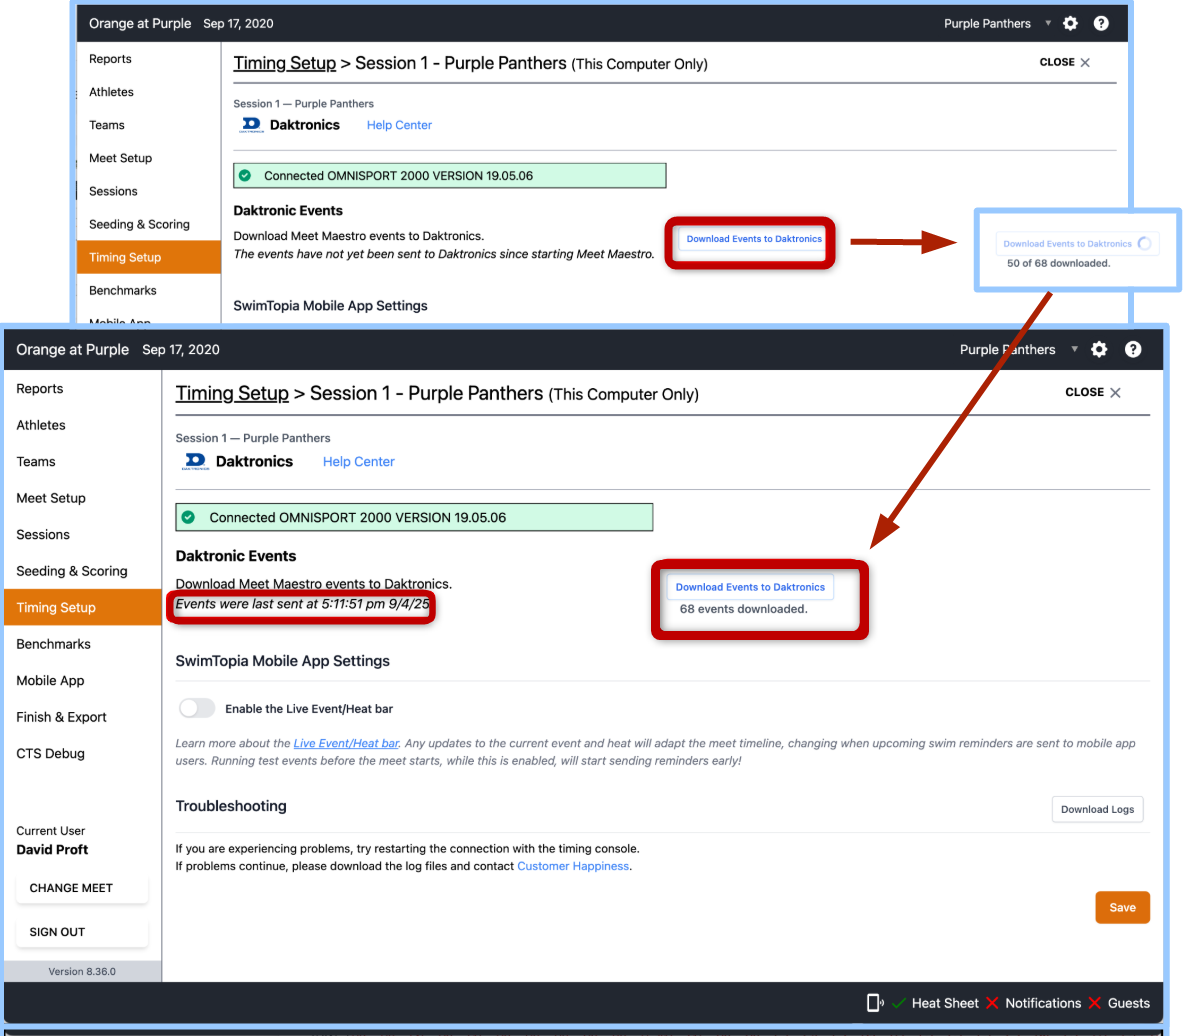Select Finish & Export in sidebar

[61, 717]
